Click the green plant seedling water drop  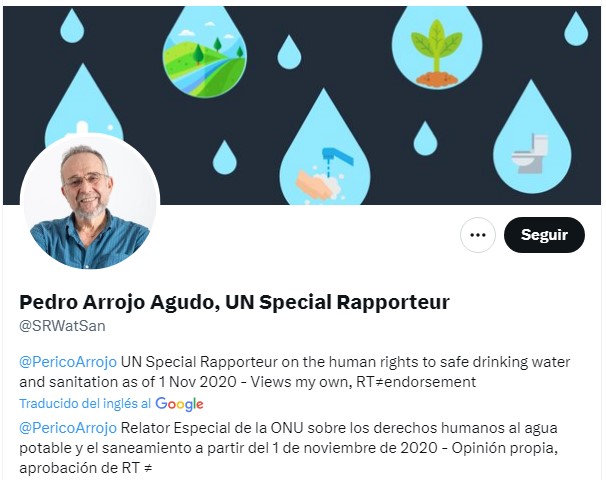437,46
